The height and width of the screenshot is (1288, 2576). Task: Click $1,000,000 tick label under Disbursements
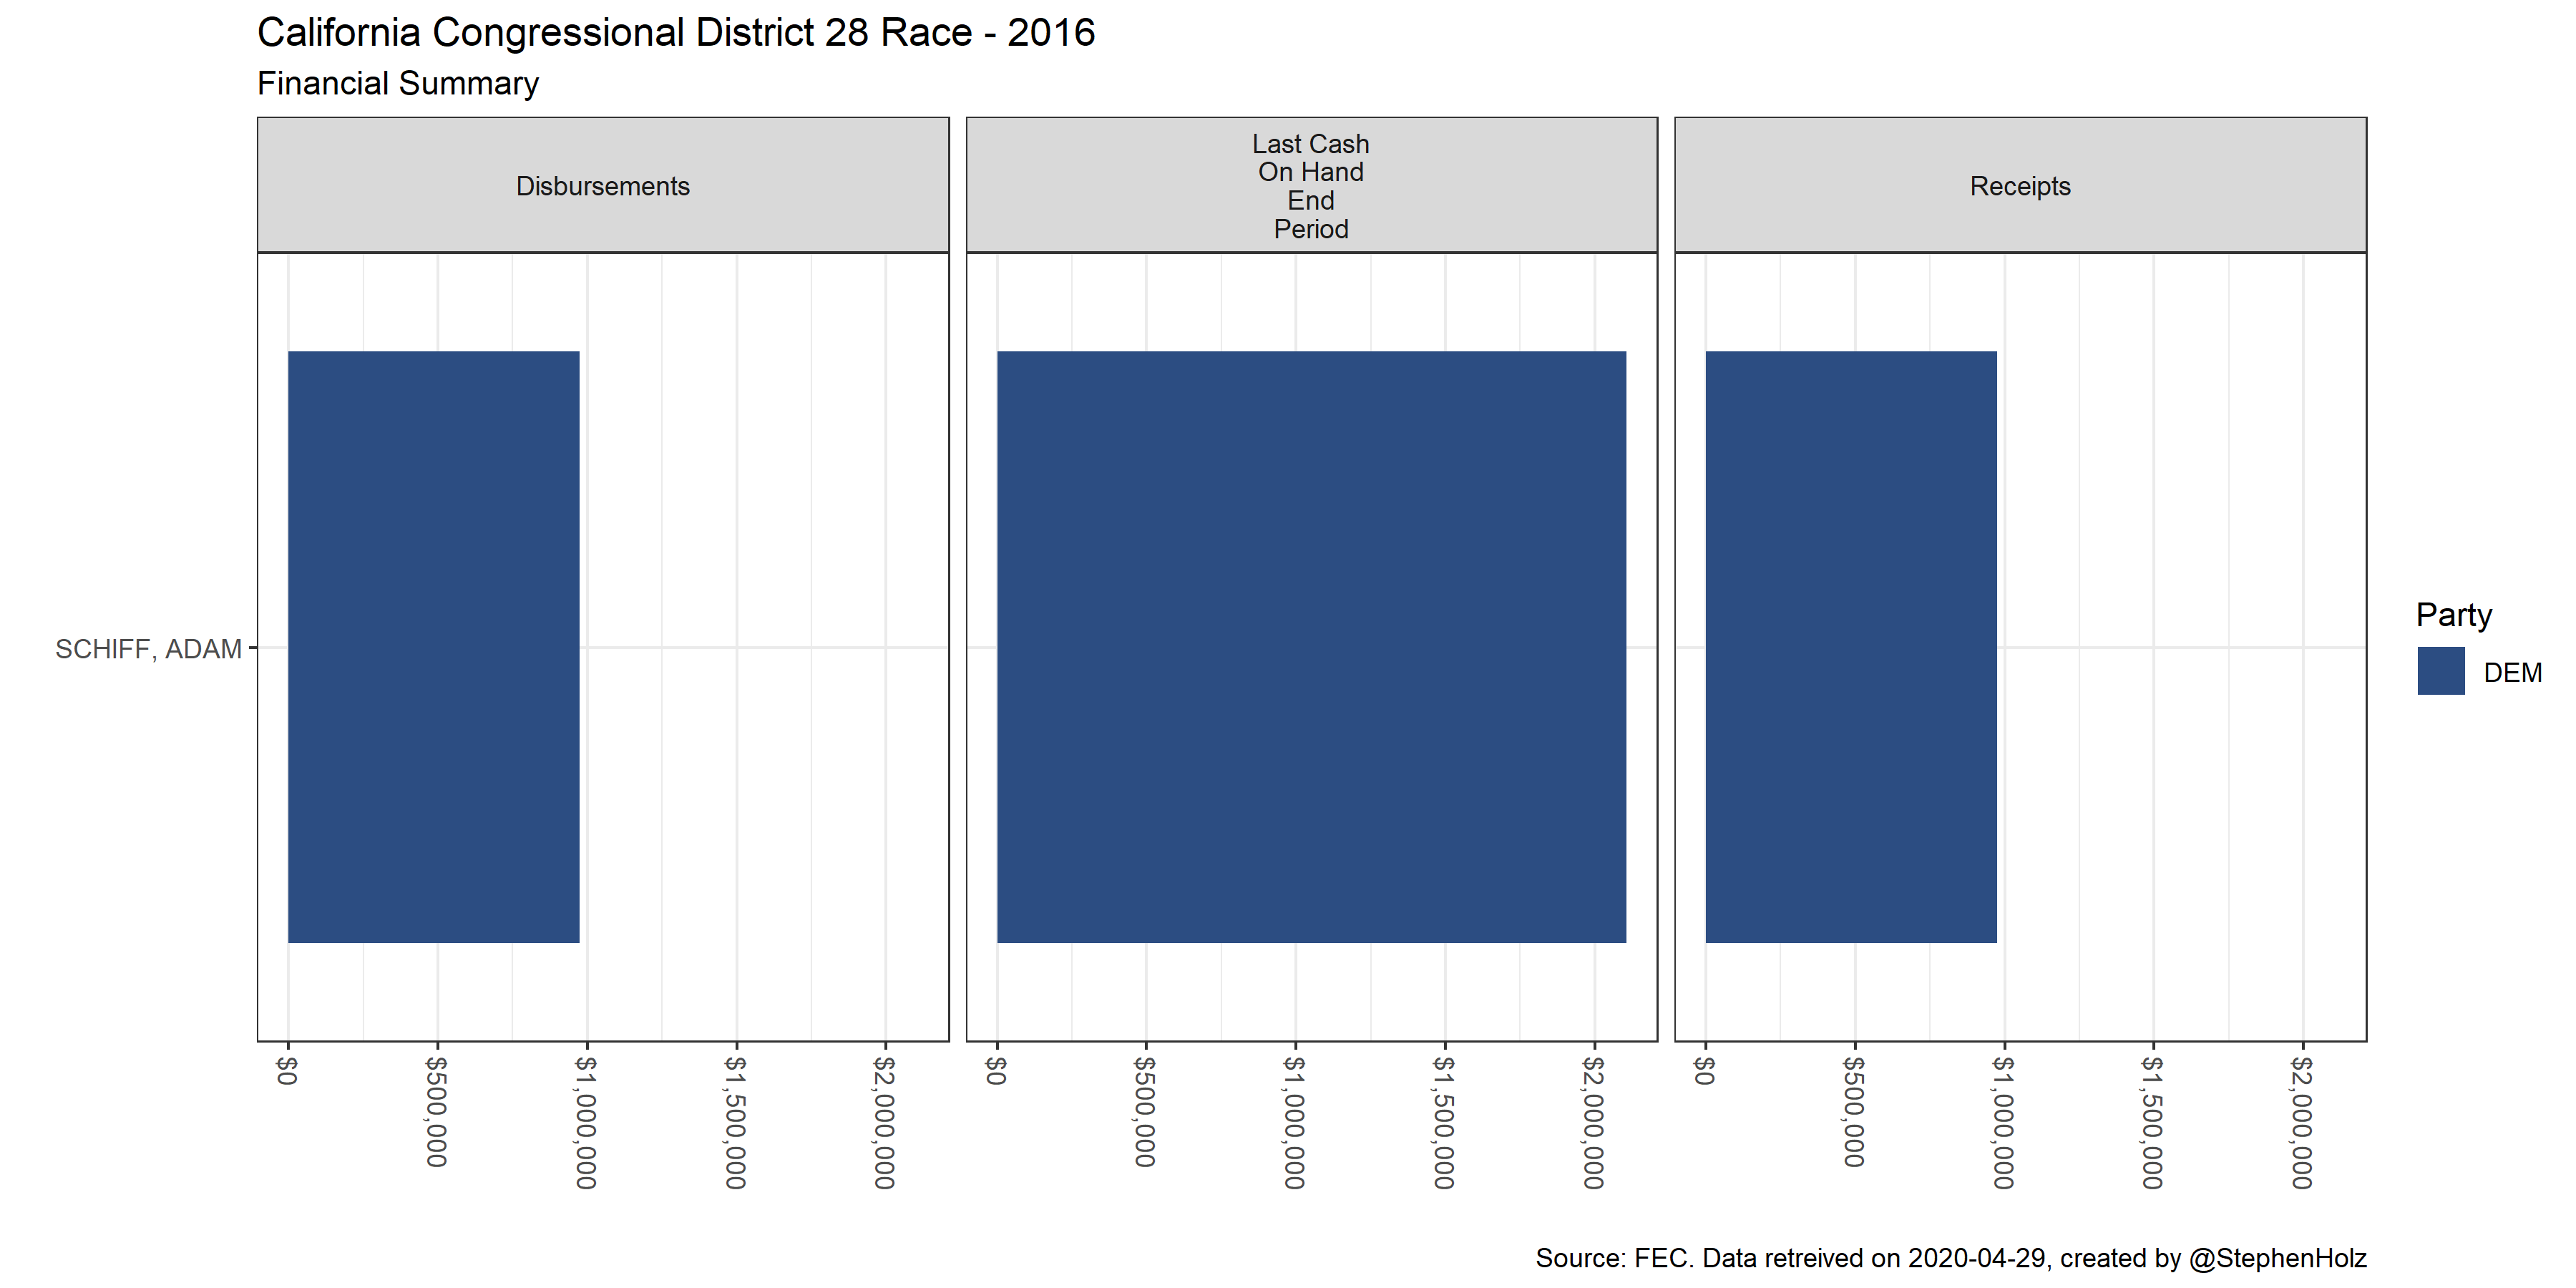[x=587, y=1122]
